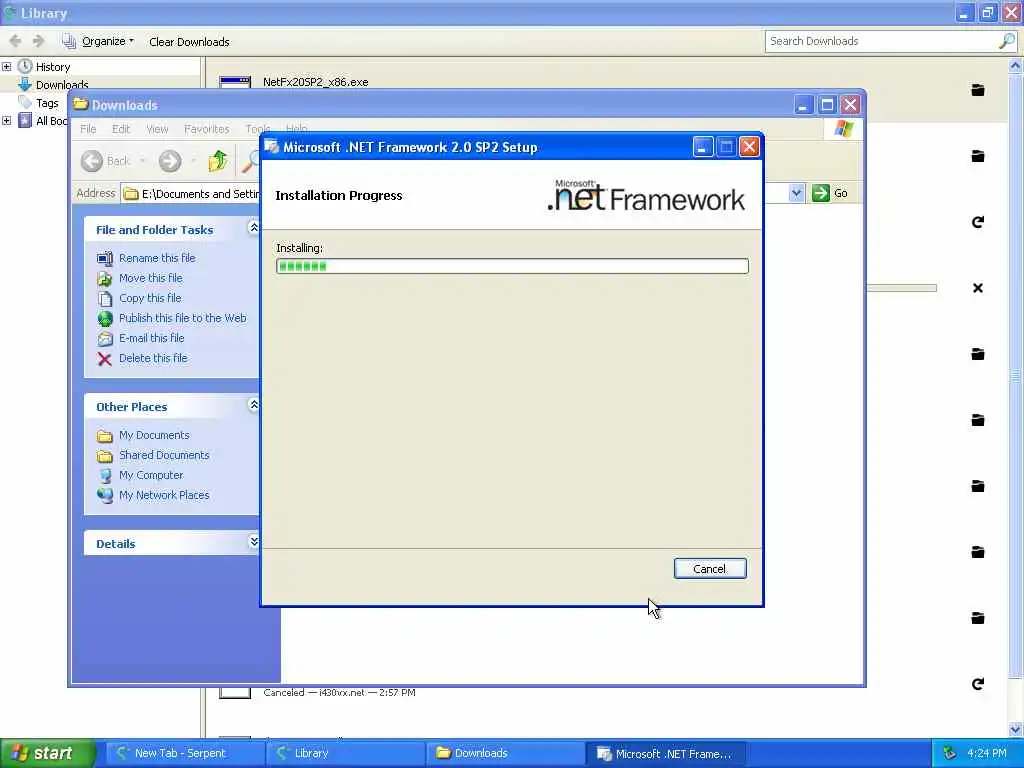This screenshot has width=1024, height=768.
Task: Select the Tags icon in Library sidebar
Action: tap(25, 103)
